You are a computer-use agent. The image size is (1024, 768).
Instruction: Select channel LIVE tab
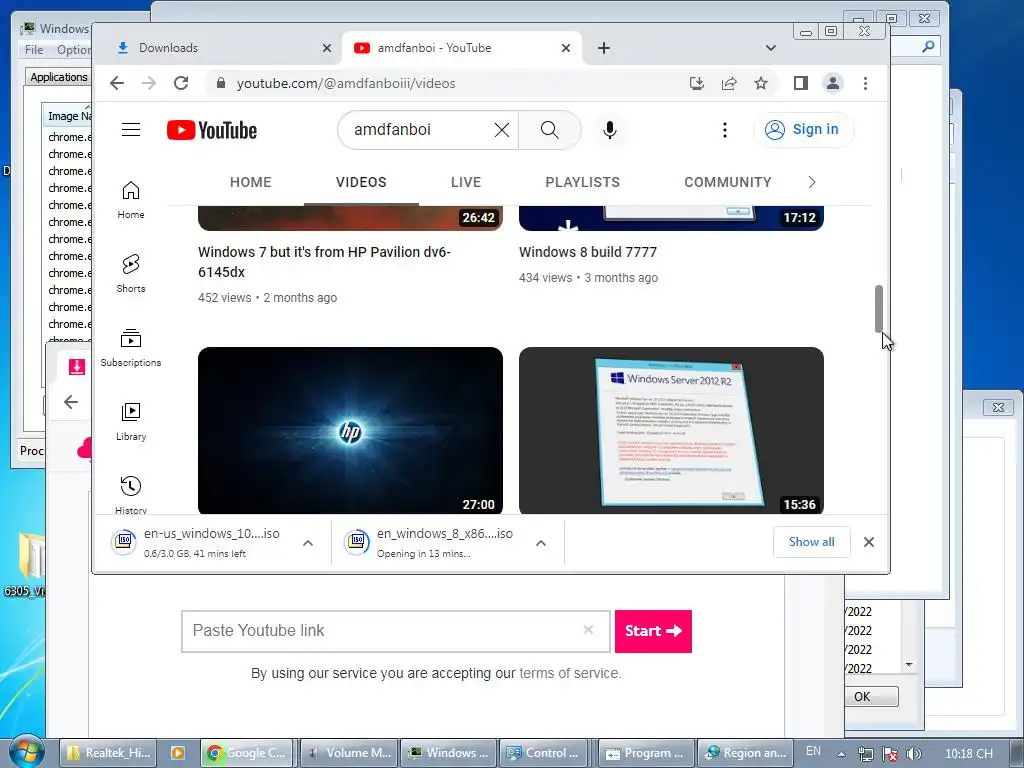(466, 182)
